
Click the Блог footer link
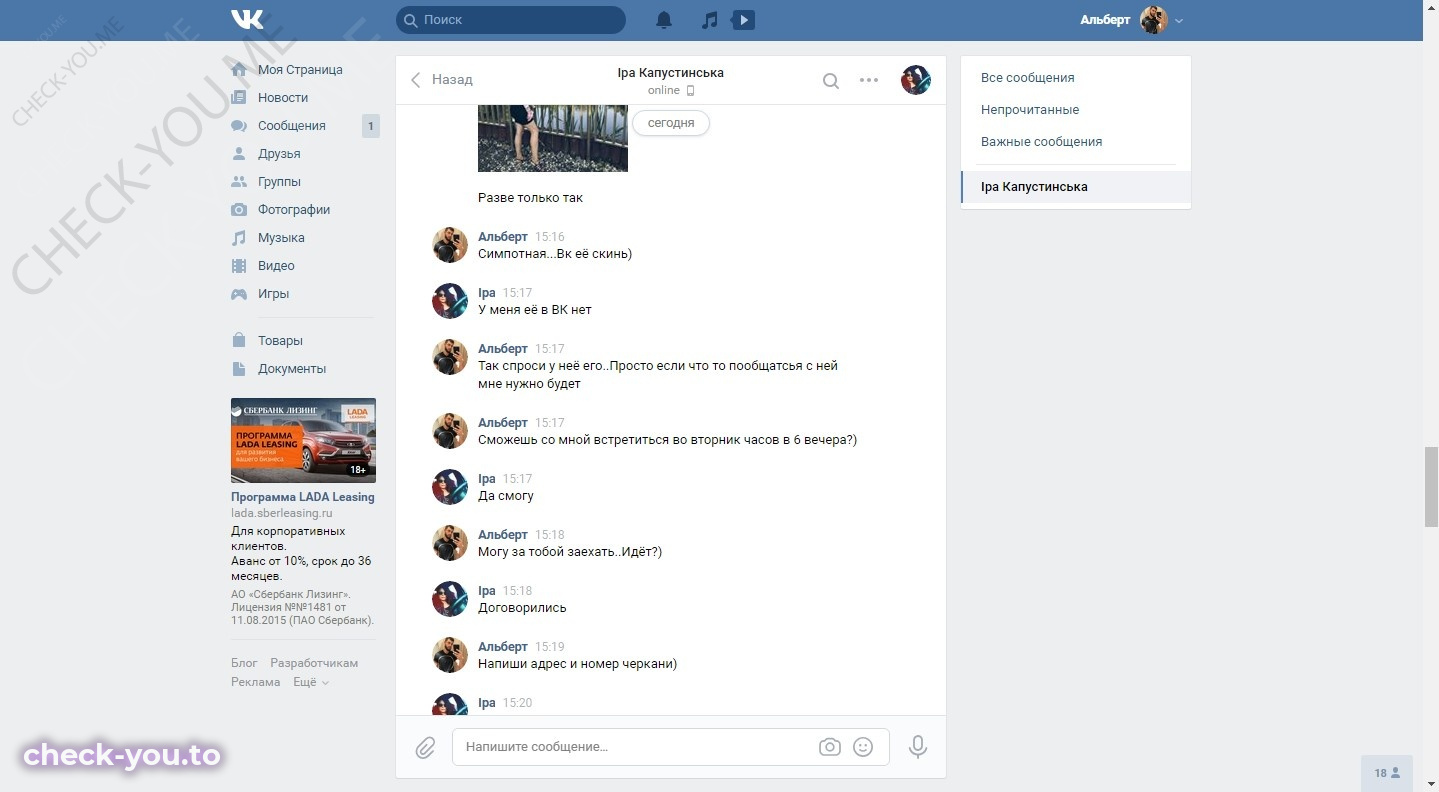244,663
